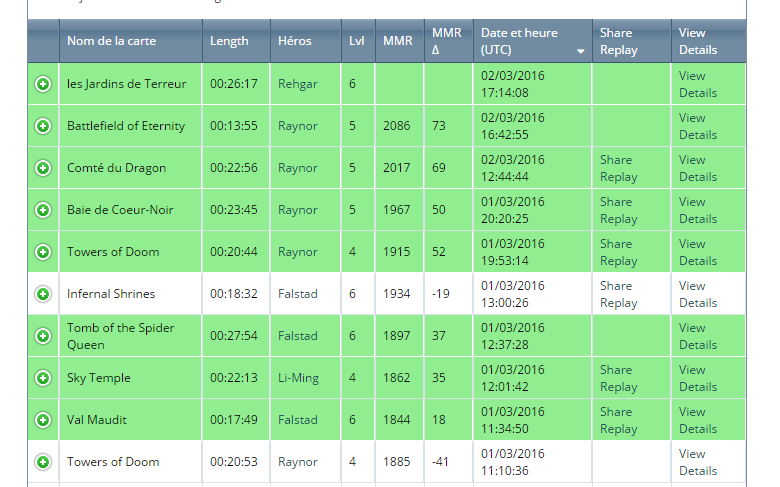Expand the Infernal Shrines match row
The height and width of the screenshot is (487, 780).
coord(43,294)
